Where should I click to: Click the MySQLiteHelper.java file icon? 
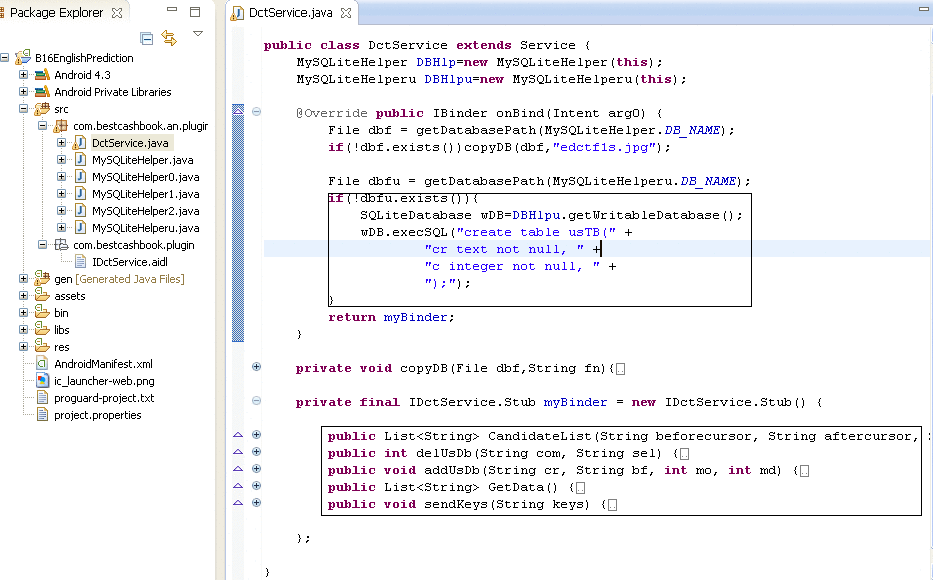(80, 159)
